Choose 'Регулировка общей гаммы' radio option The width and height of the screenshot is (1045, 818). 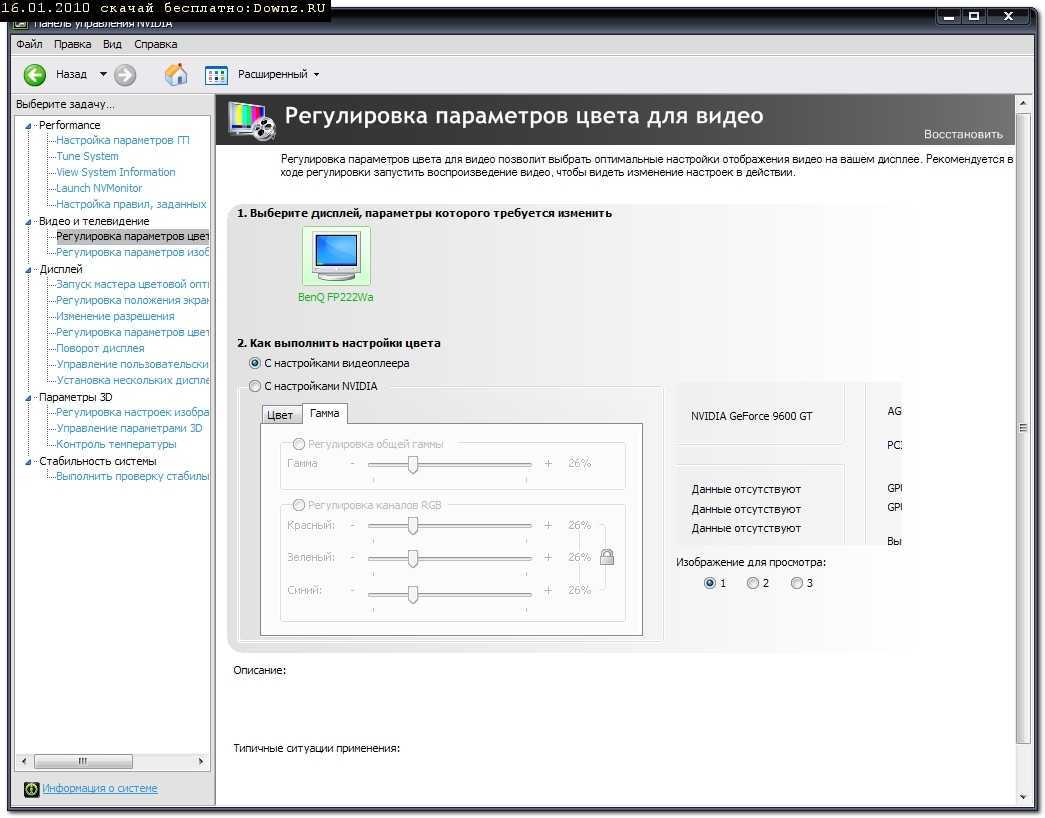[x=299, y=444]
